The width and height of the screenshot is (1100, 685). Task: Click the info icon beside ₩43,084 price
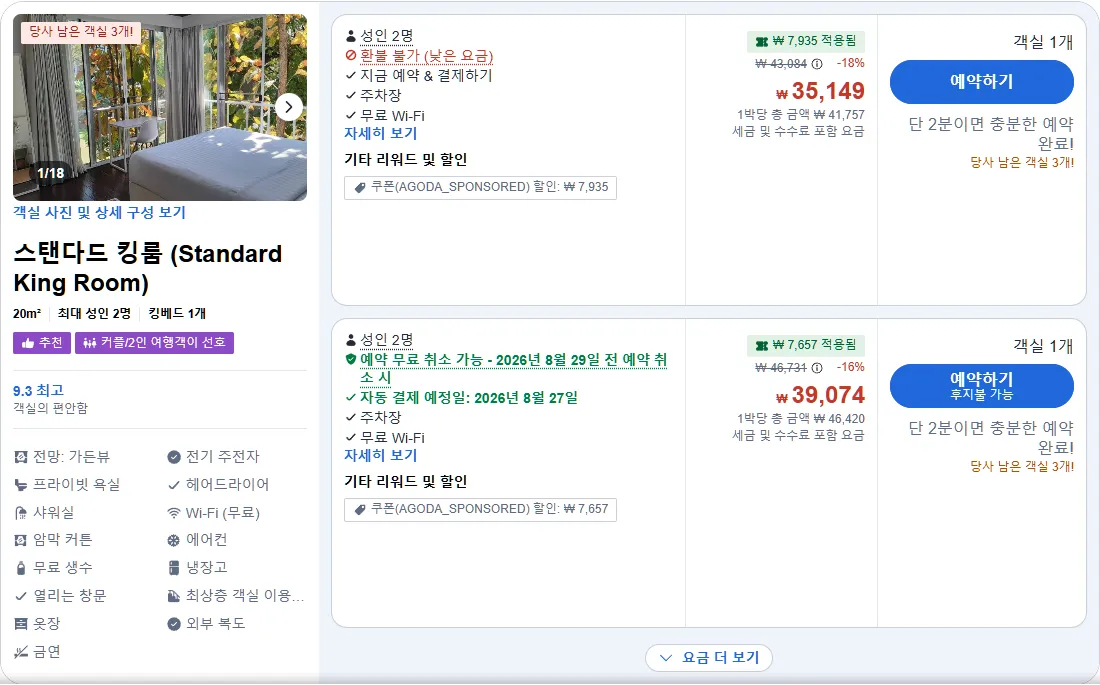817,64
